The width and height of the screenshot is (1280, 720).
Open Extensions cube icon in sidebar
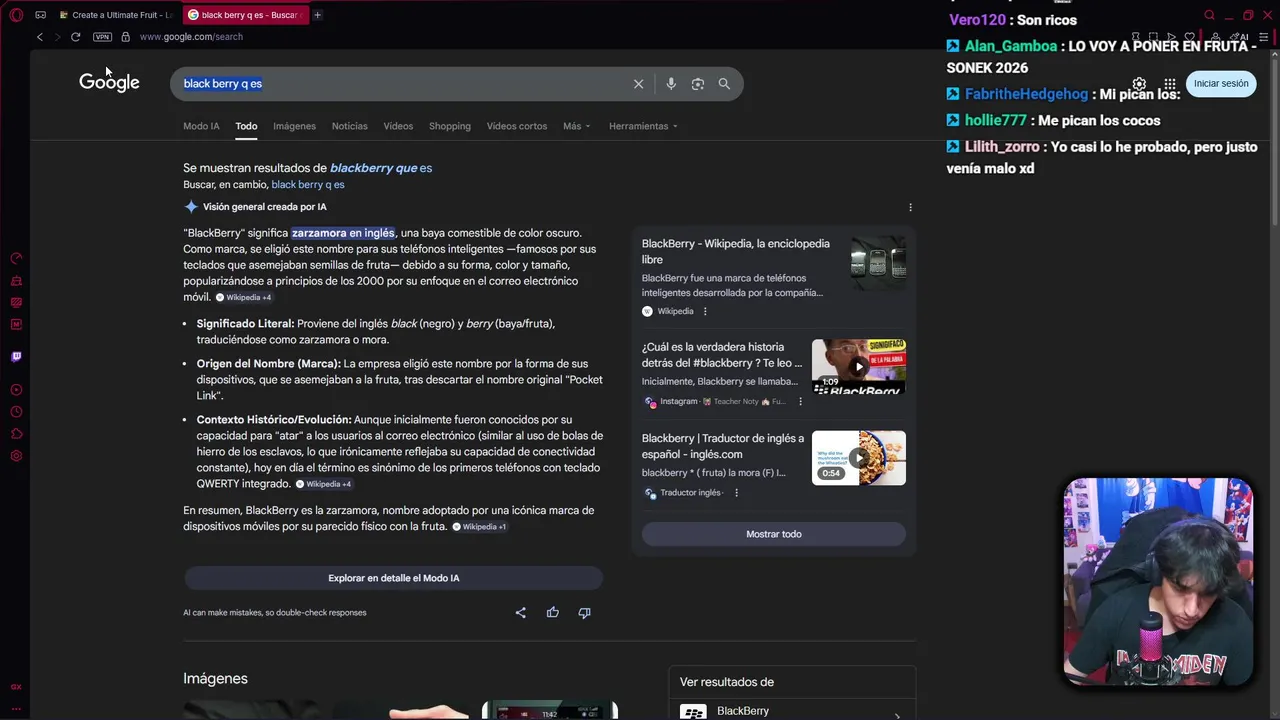[x=16, y=434]
